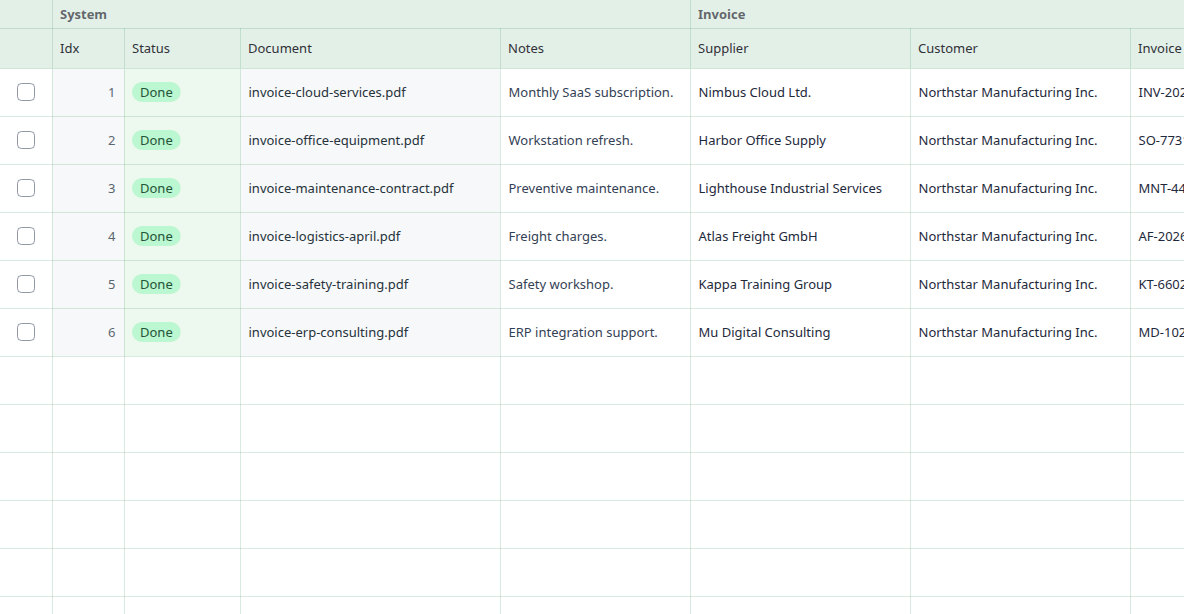Open invoice-cloud-services.pdf document cell

[370, 92]
